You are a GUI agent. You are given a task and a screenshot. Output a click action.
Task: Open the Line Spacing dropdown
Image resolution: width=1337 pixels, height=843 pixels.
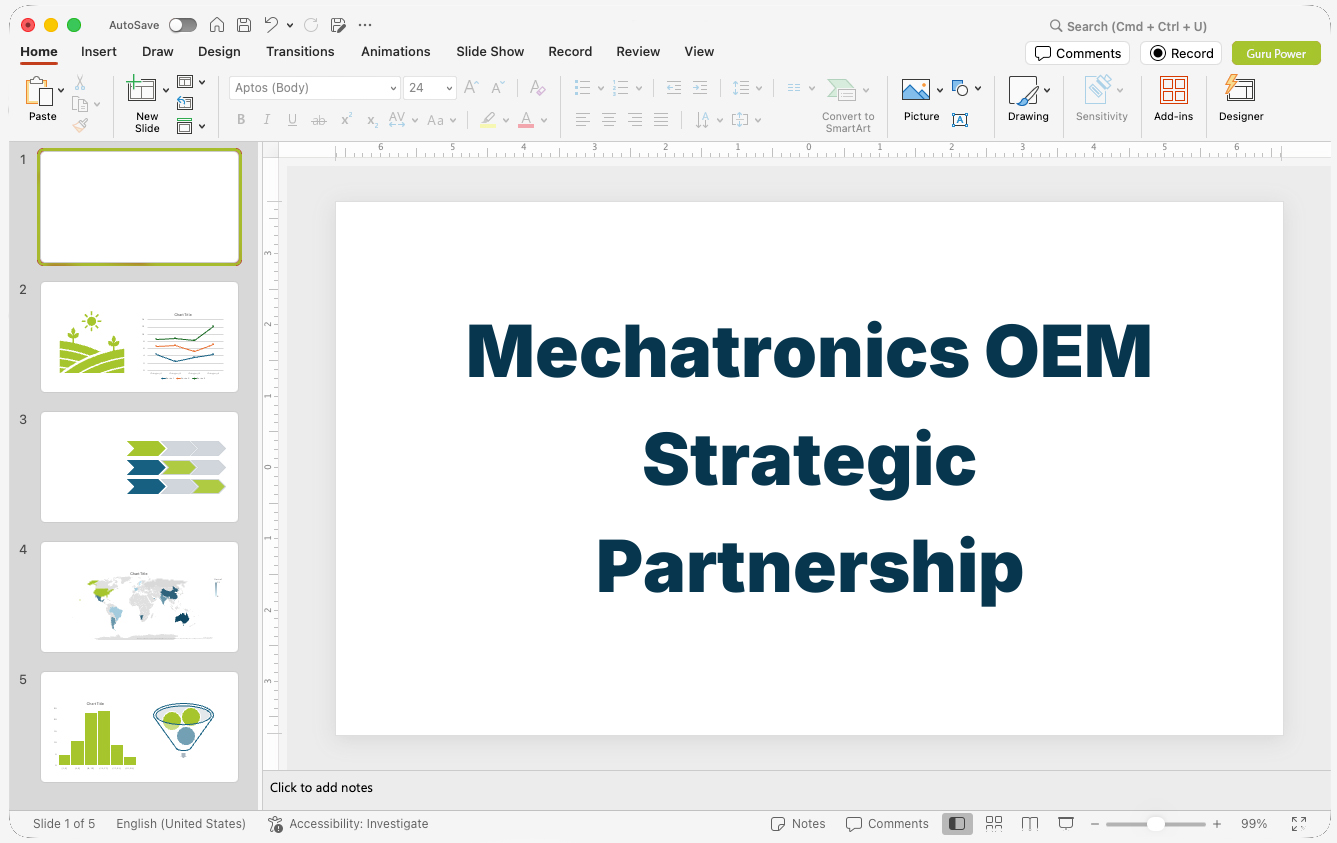(747, 88)
